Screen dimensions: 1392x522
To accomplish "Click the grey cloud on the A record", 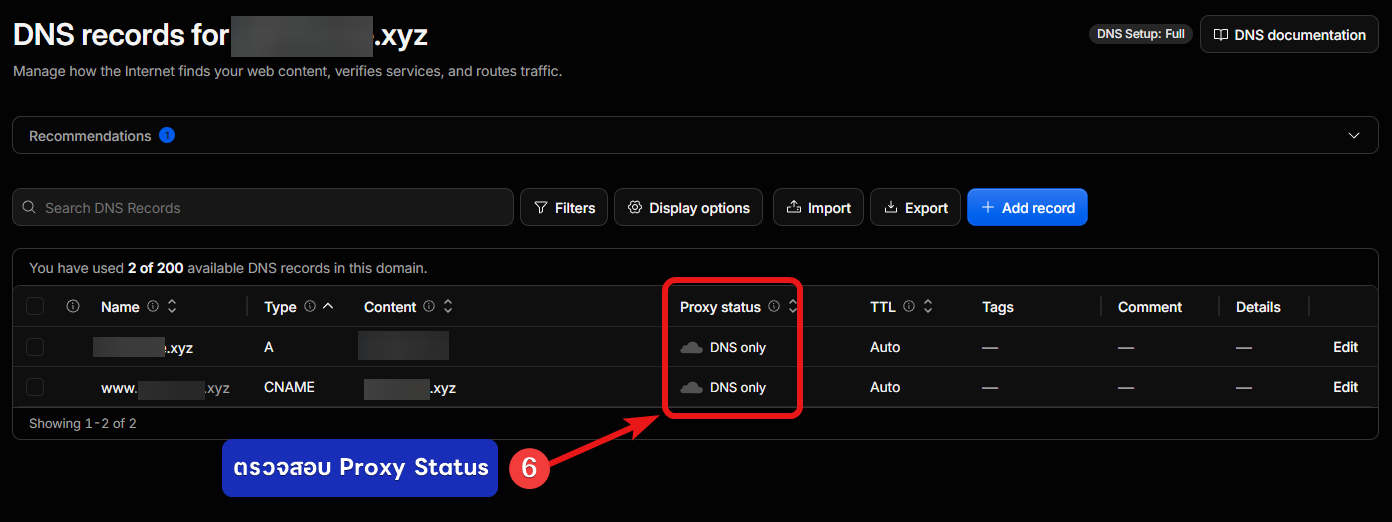I will coord(691,347).
